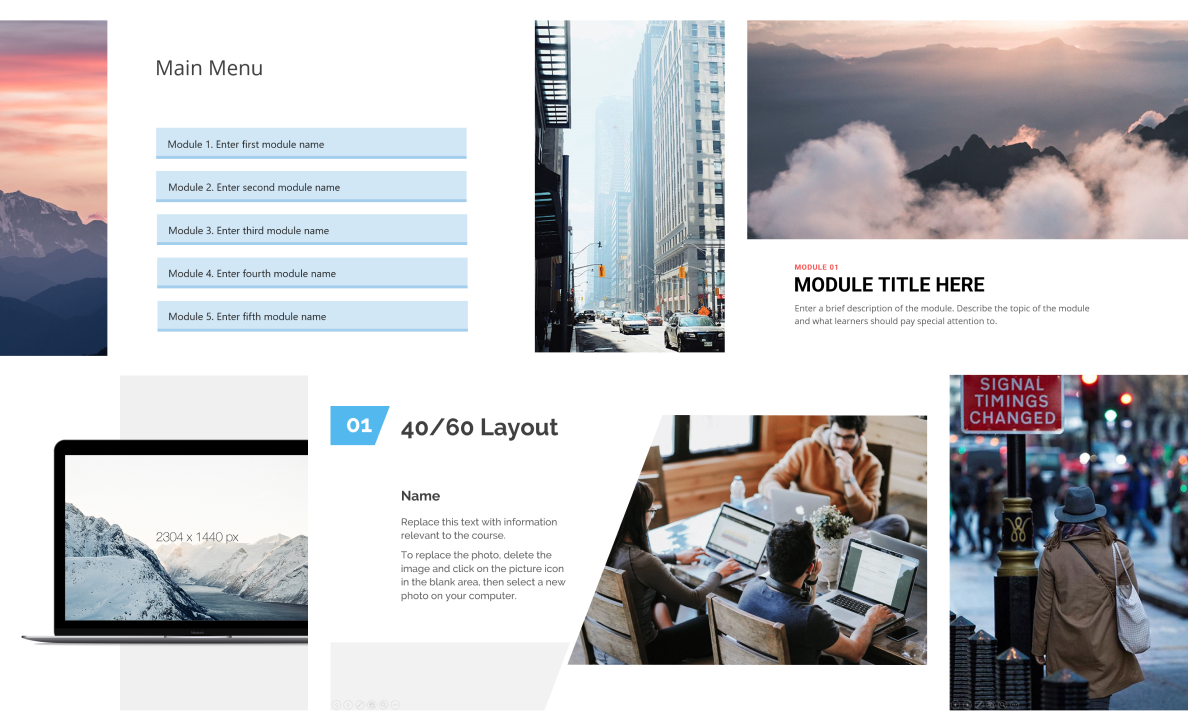Screen dimensions: 1188x725
Task: Click previous-slide arrow on the 40/60 Layout slide
Action: pyautogui.click(x=336, y=705)
